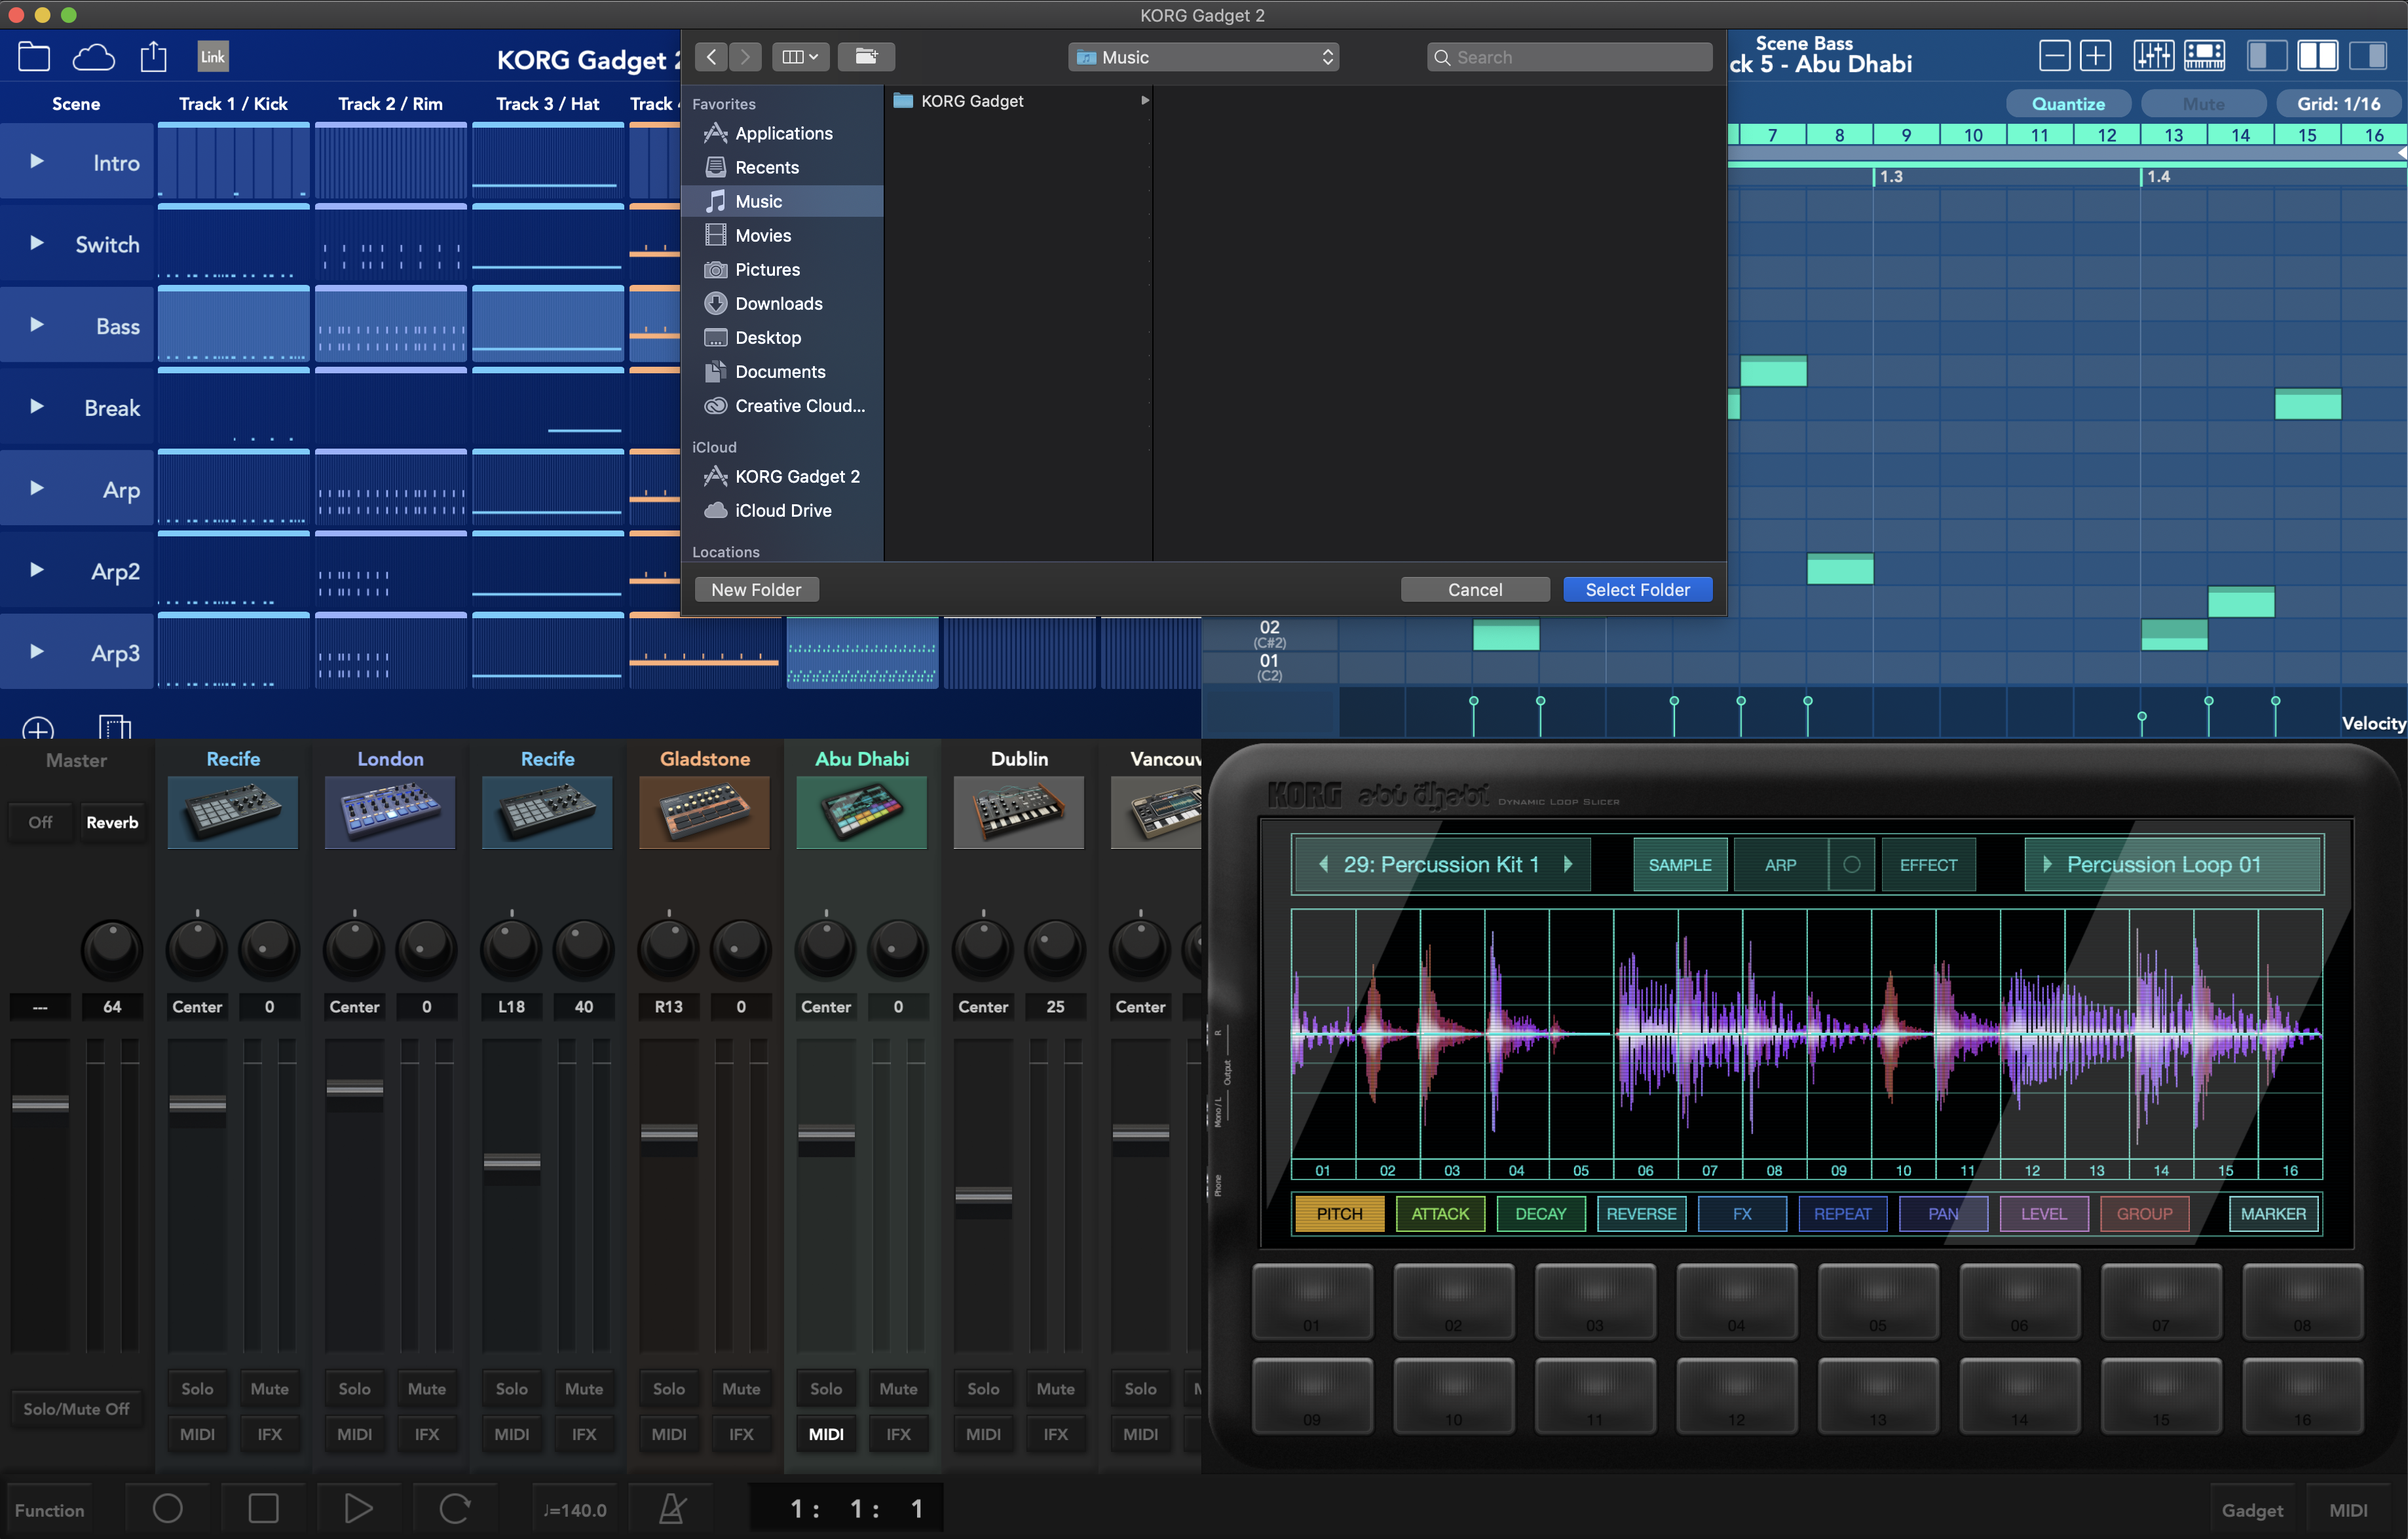
Task: Click the share/export icon in Gadget toolbar
Action: [153, 56]
